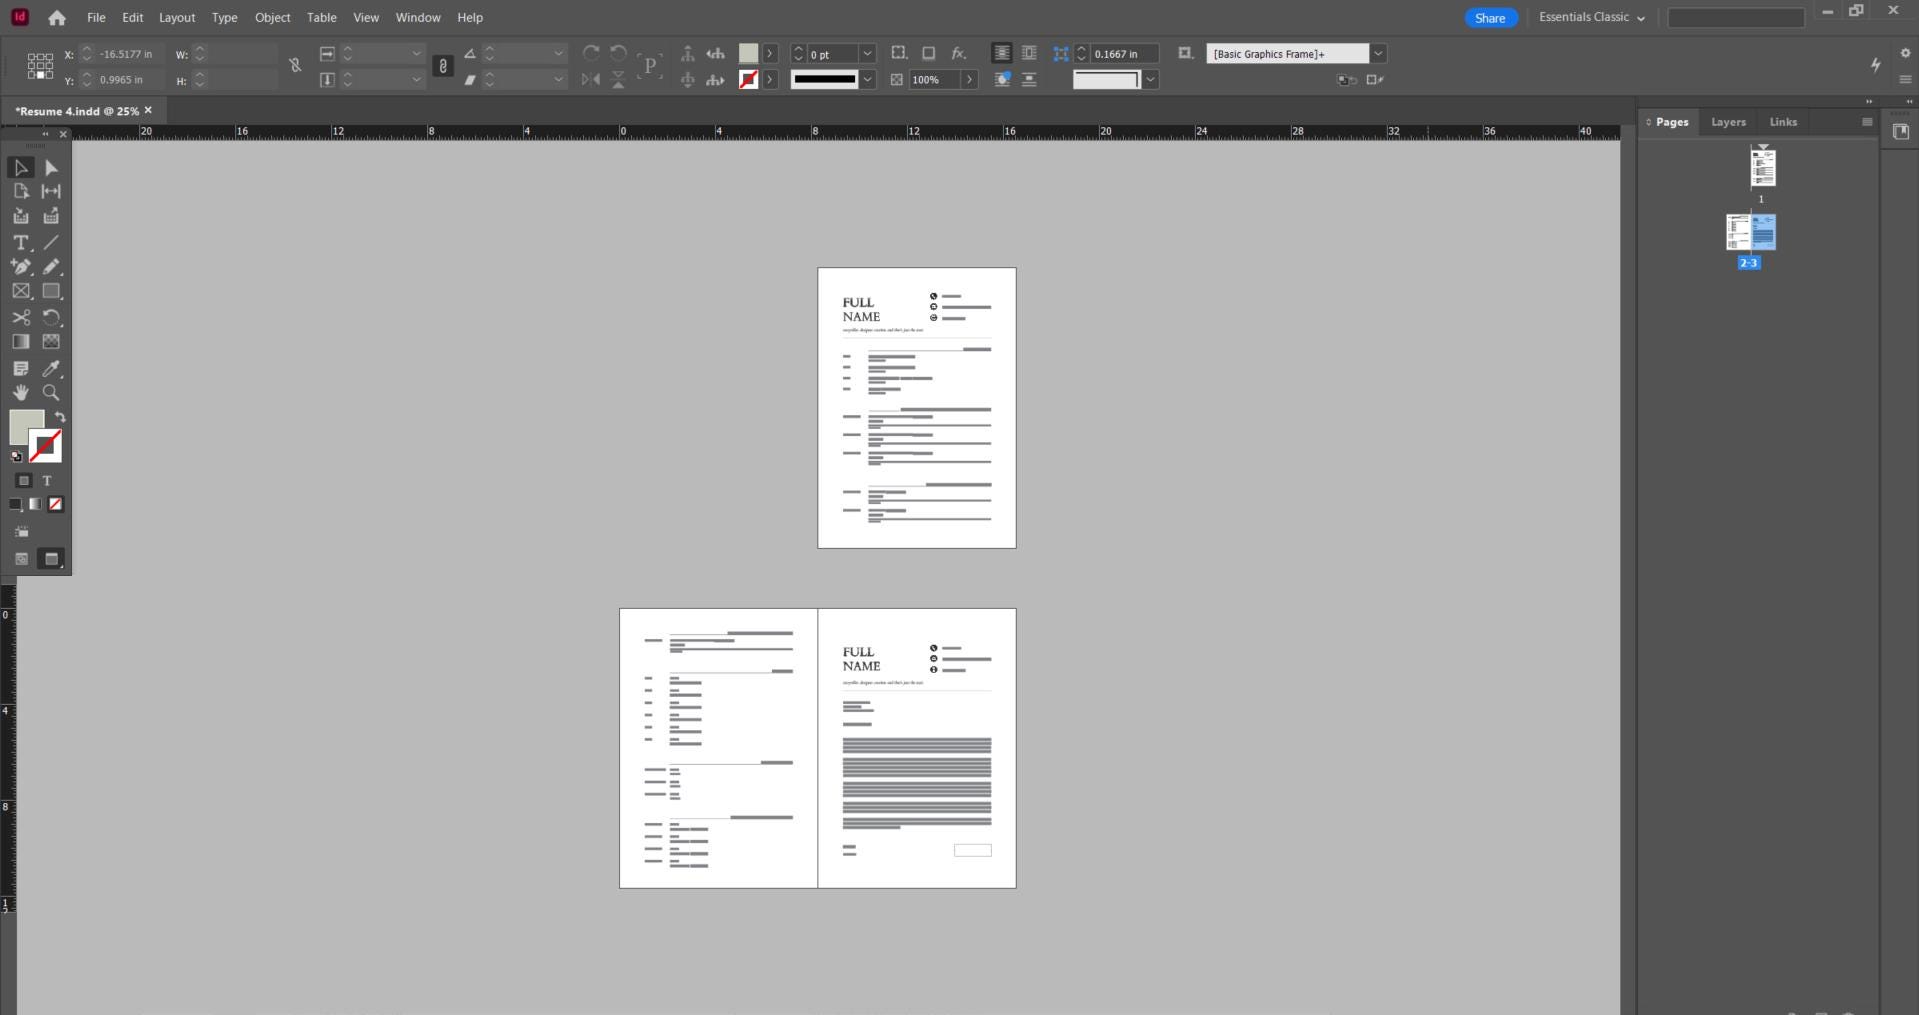Set the None color mode
The height and width of the screenshot is (1015, 1919).
tap(56, 504)
